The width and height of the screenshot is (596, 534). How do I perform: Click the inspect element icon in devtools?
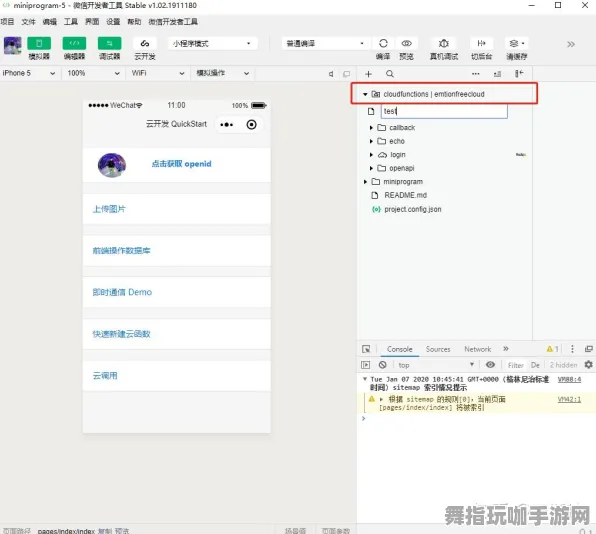[366, 349]
